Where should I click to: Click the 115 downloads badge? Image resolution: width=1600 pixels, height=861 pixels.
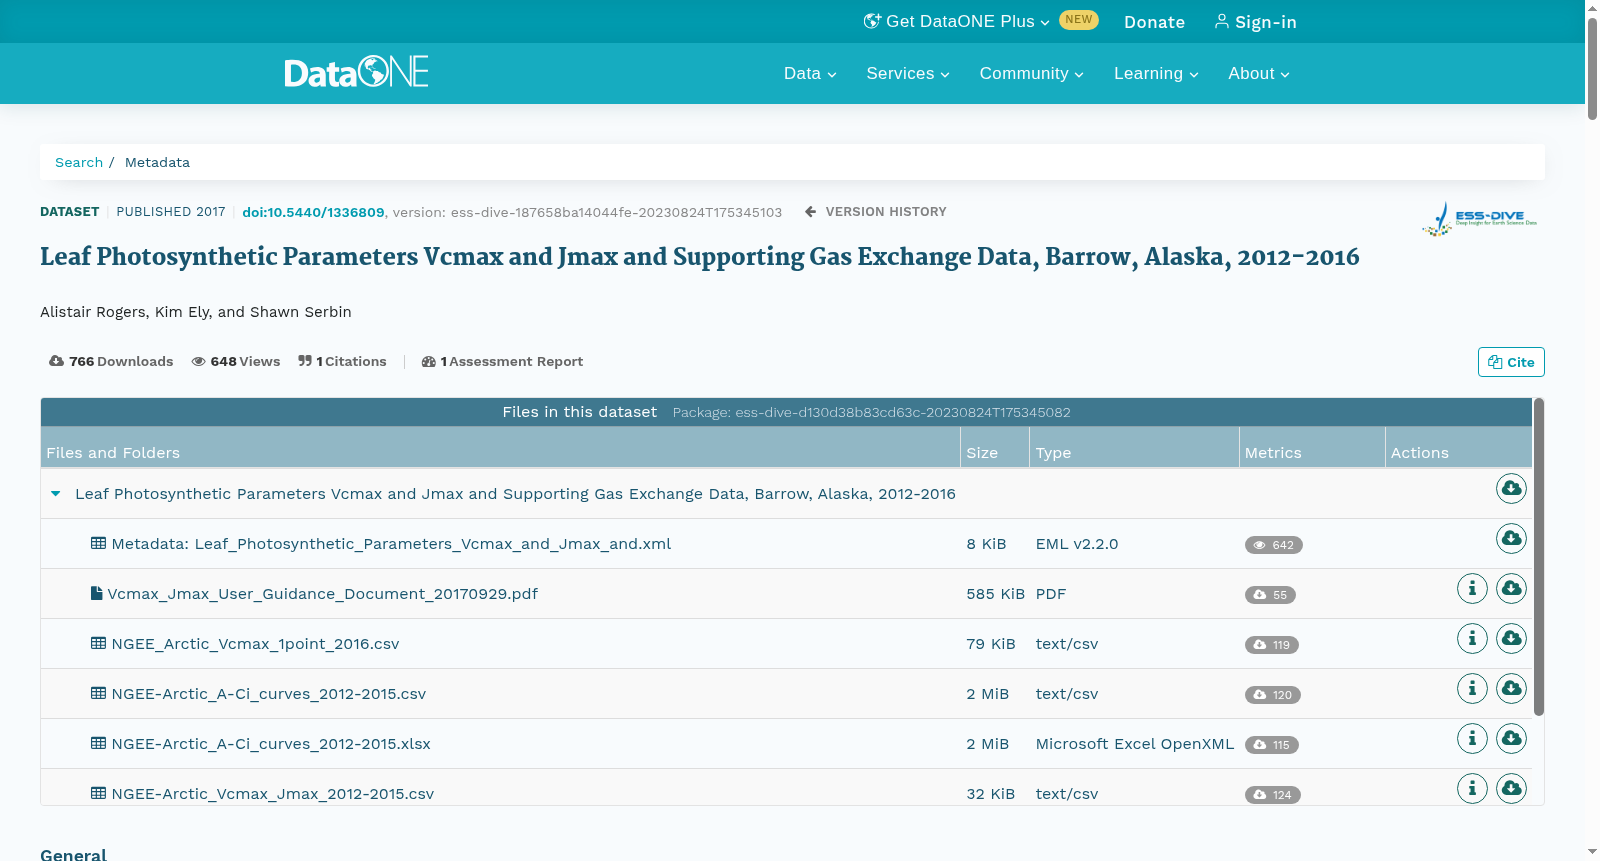pos(1272,745)
